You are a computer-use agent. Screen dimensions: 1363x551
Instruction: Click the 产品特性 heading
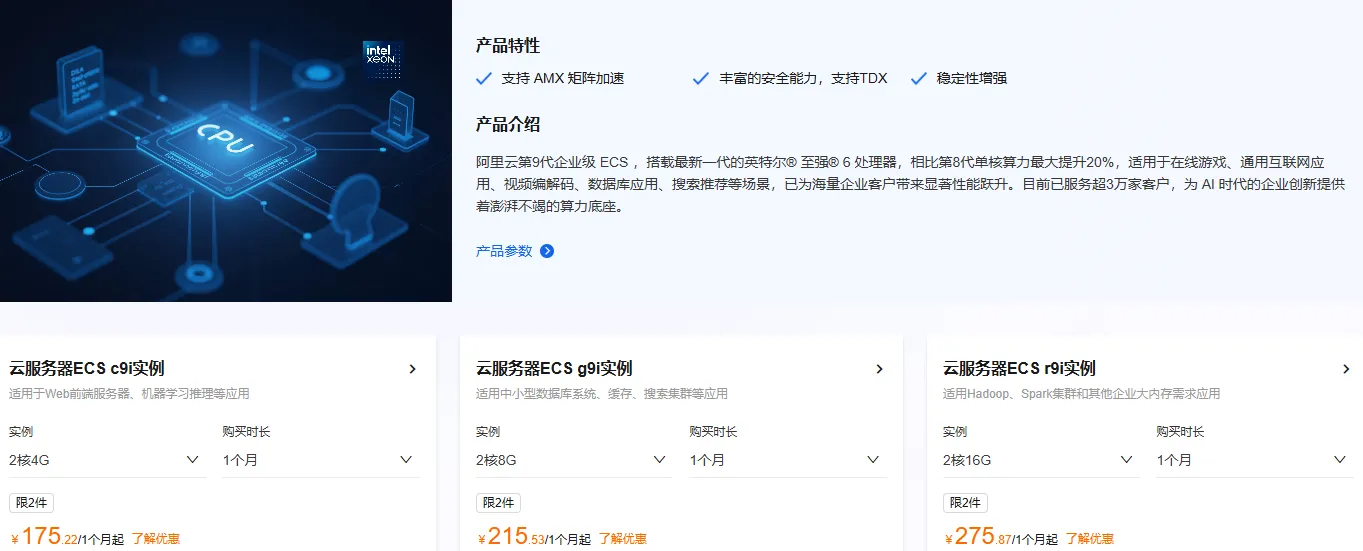508,45
